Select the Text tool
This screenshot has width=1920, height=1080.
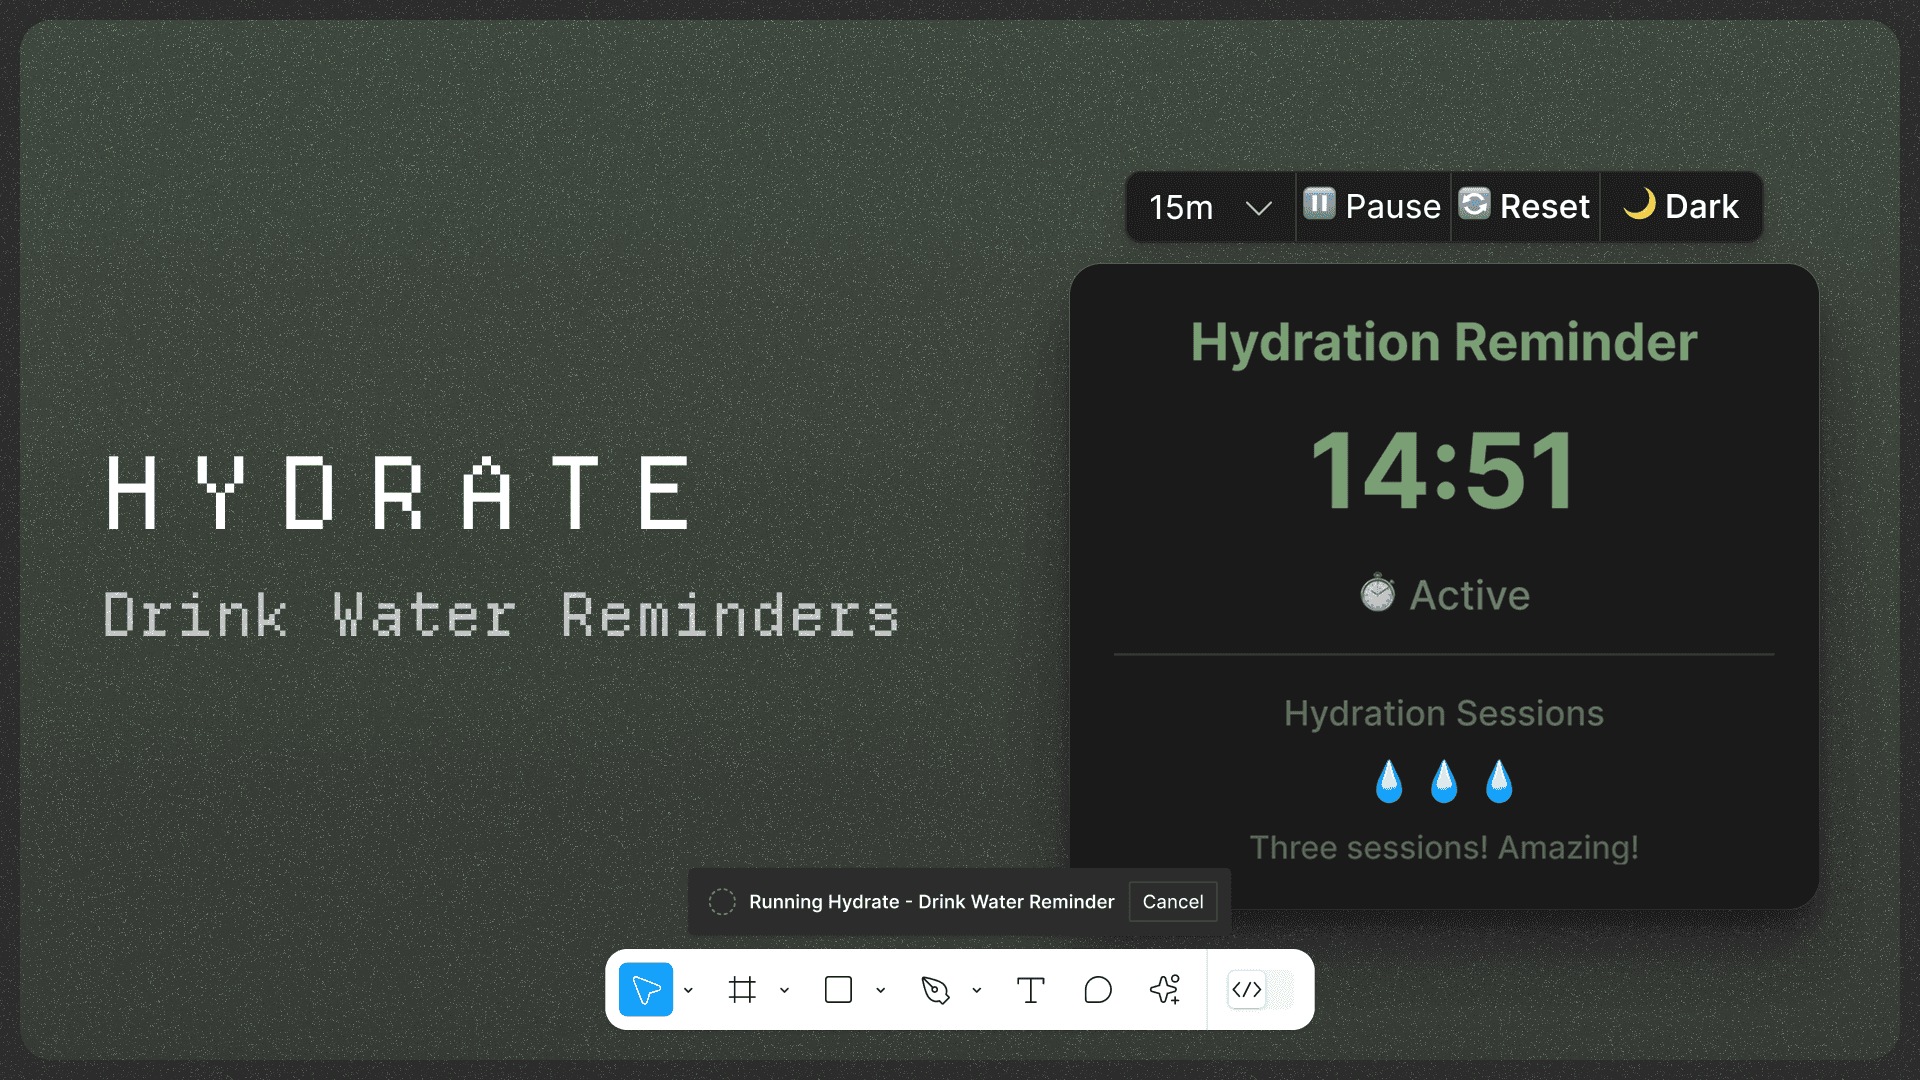[1030, 990]
